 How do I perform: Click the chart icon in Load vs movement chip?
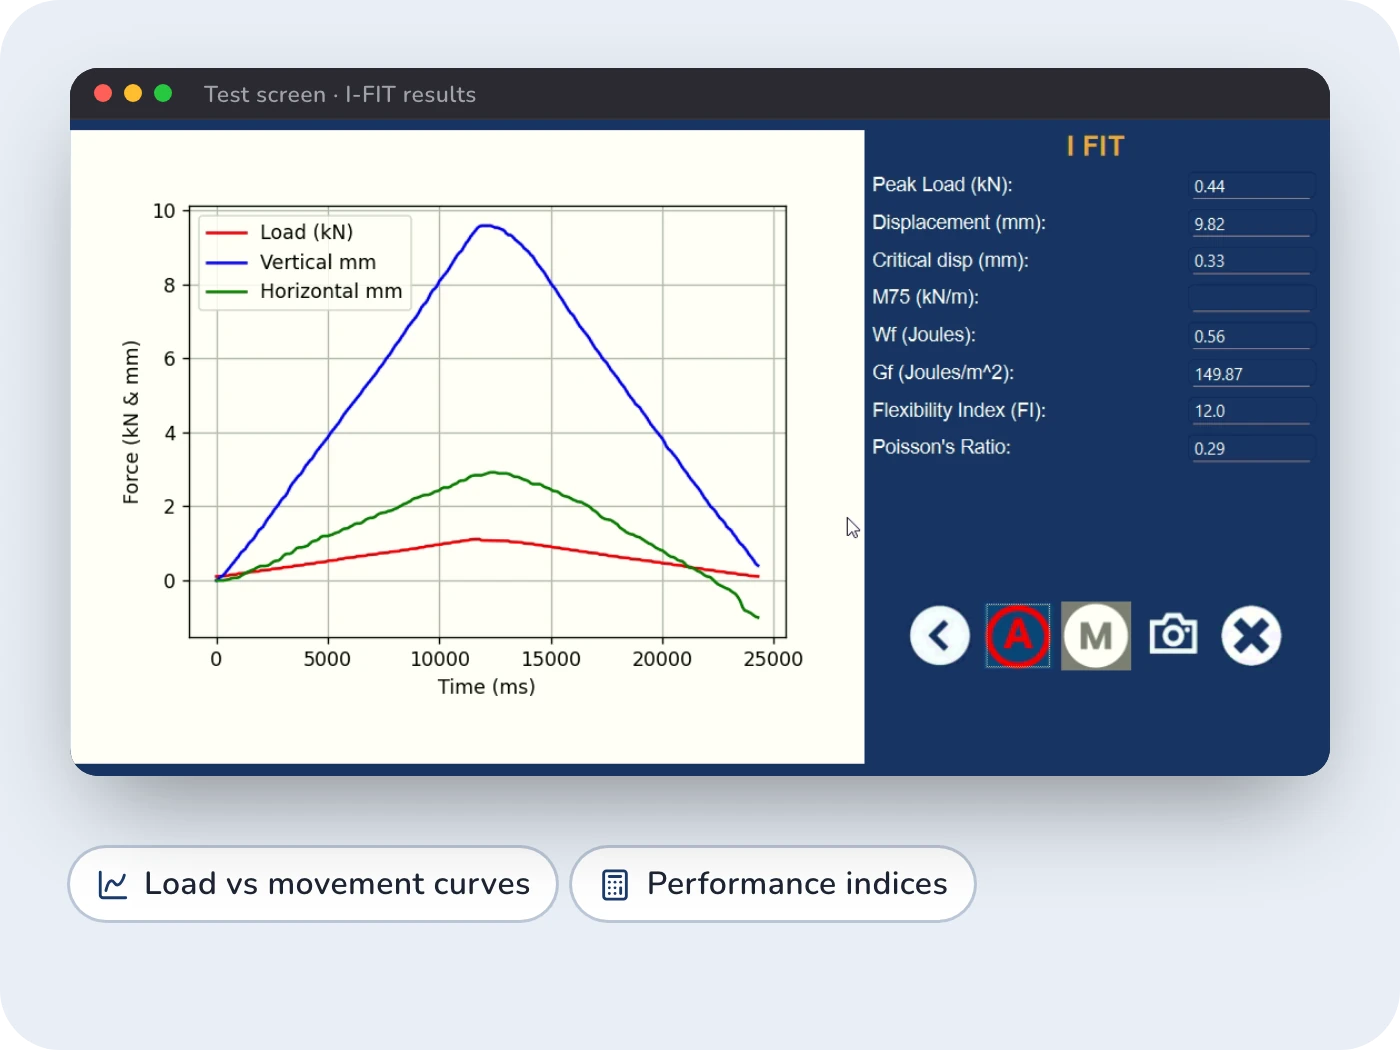113,884
